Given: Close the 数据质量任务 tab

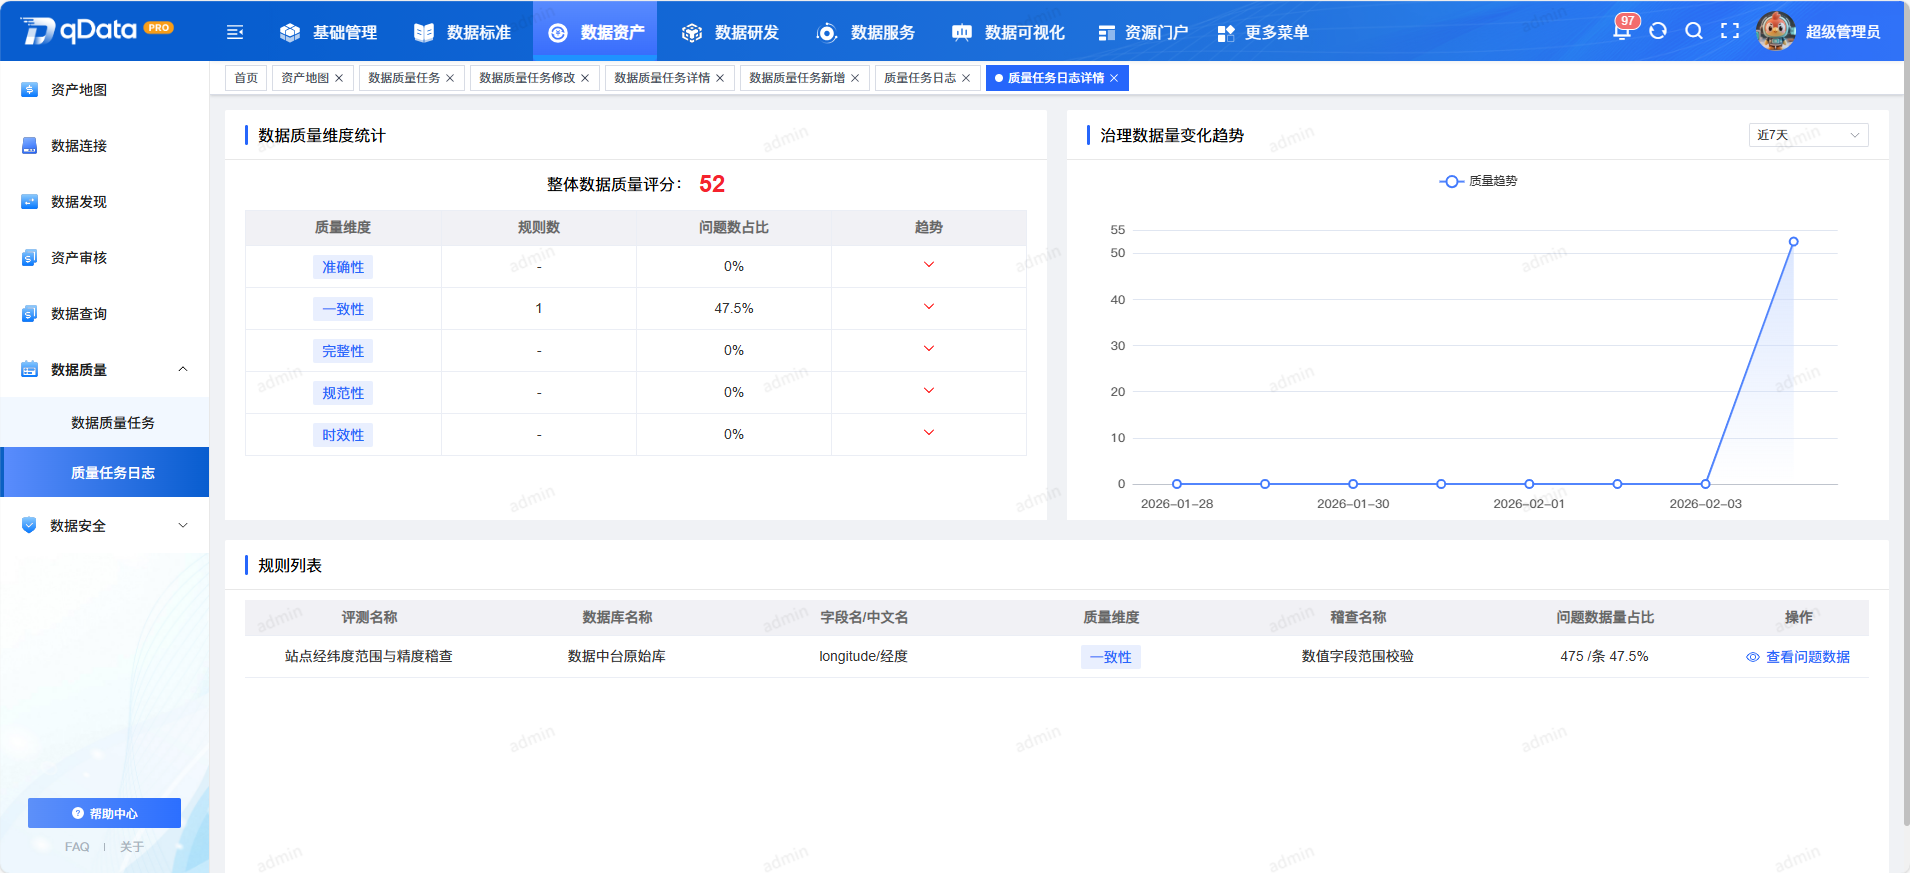Looking at the screenshot, I should coord(450,78).
